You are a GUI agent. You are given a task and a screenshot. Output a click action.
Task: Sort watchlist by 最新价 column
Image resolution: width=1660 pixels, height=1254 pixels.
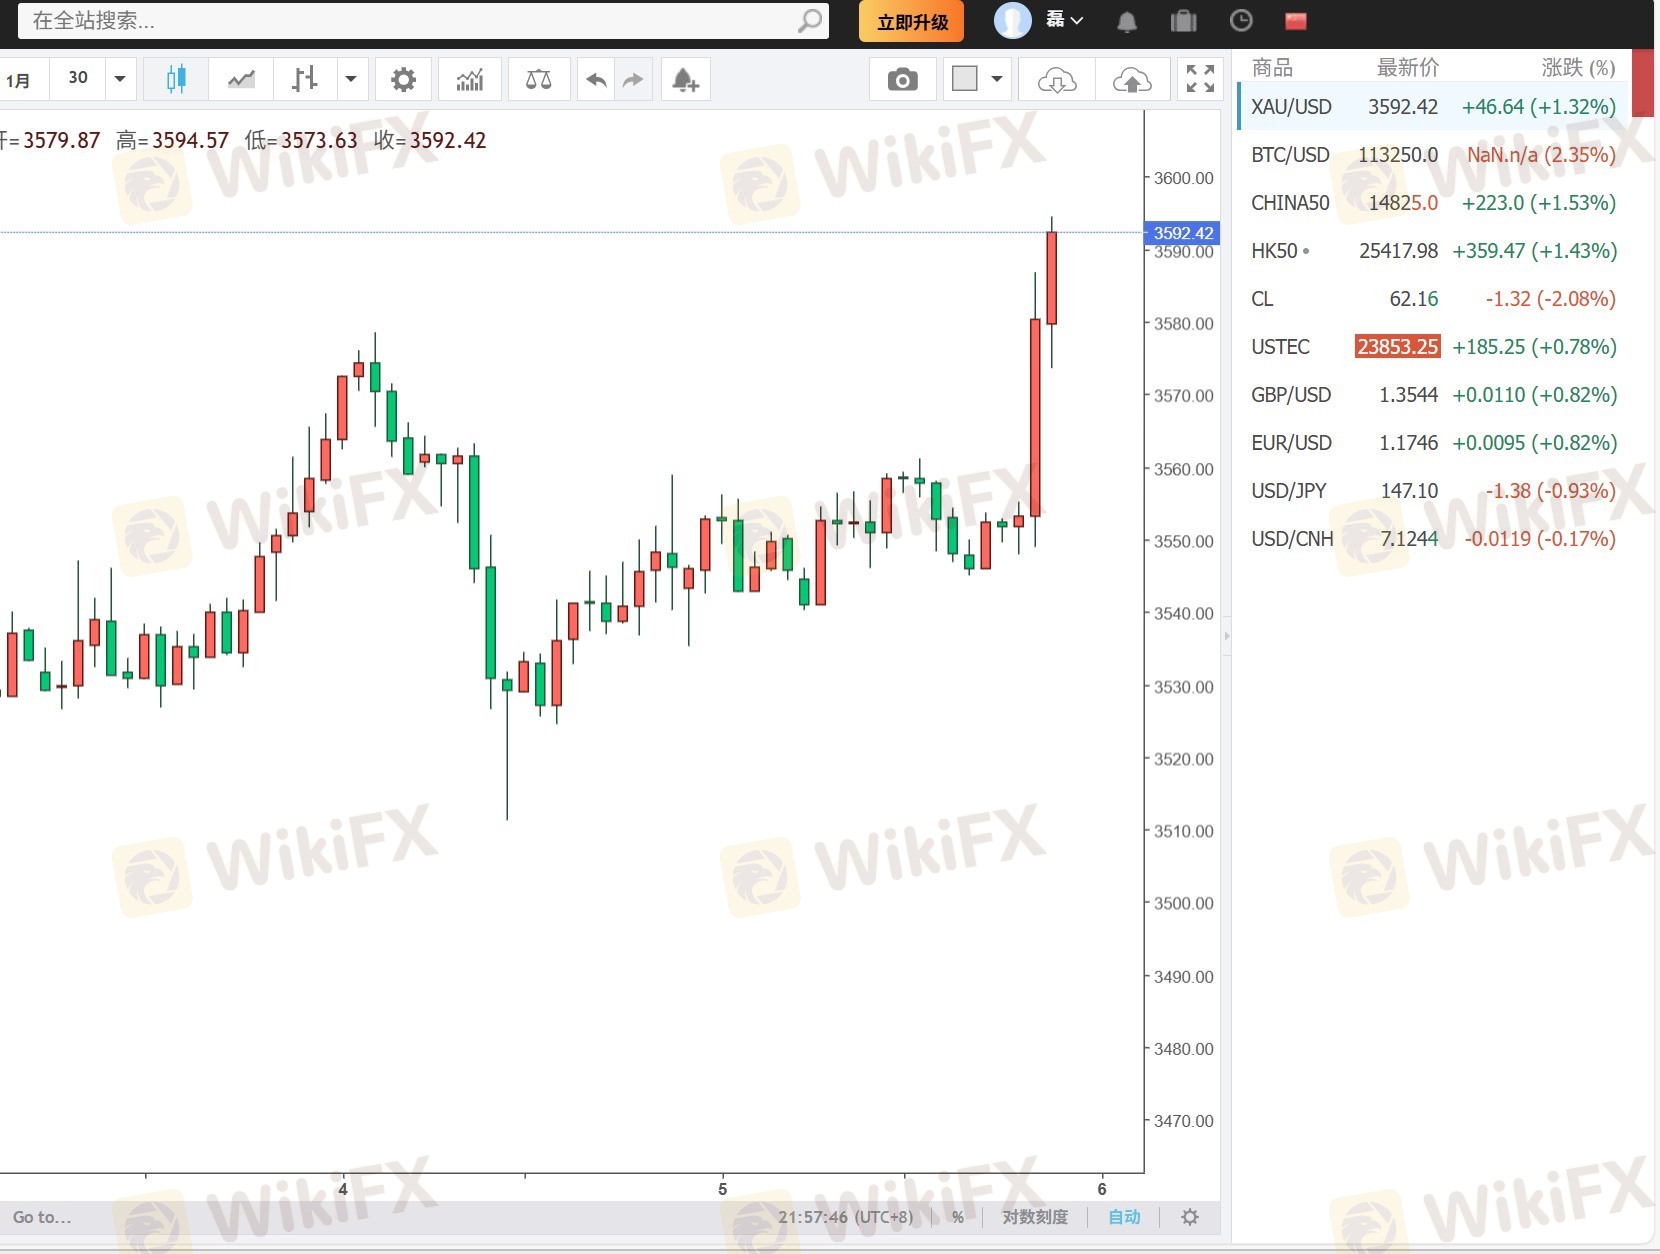pos(1408,67)
